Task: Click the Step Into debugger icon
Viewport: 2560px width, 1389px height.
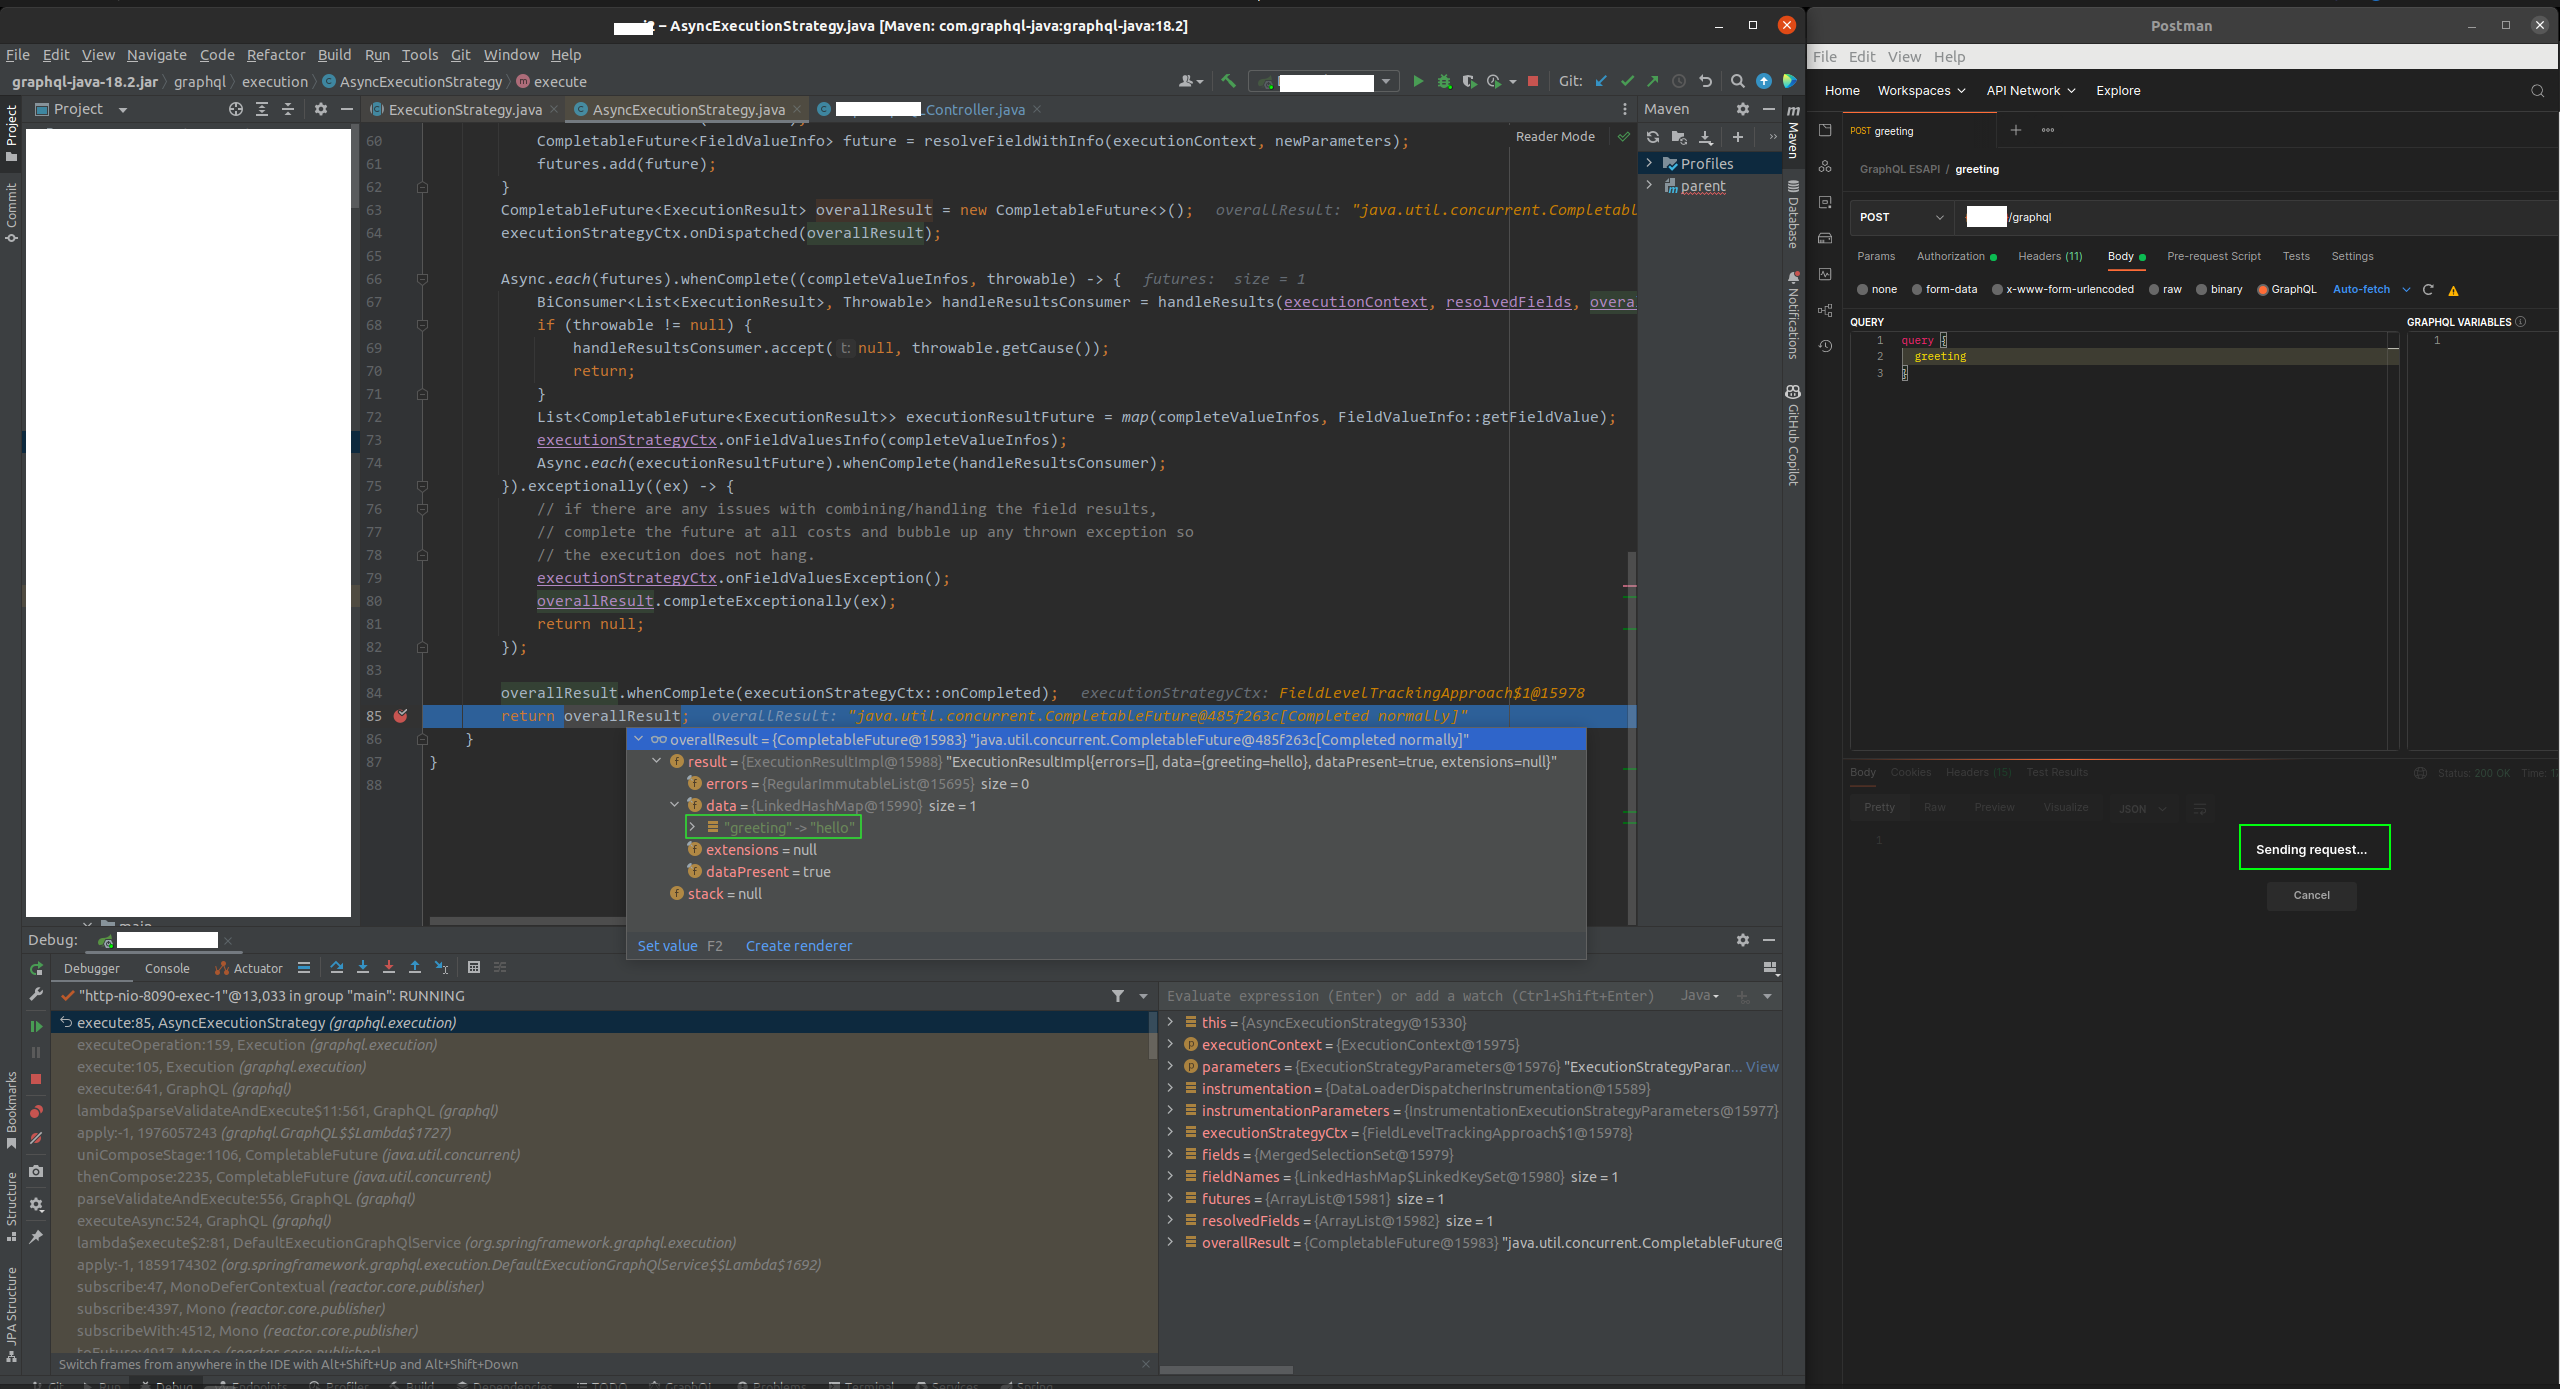Action: tap(363, 967)
